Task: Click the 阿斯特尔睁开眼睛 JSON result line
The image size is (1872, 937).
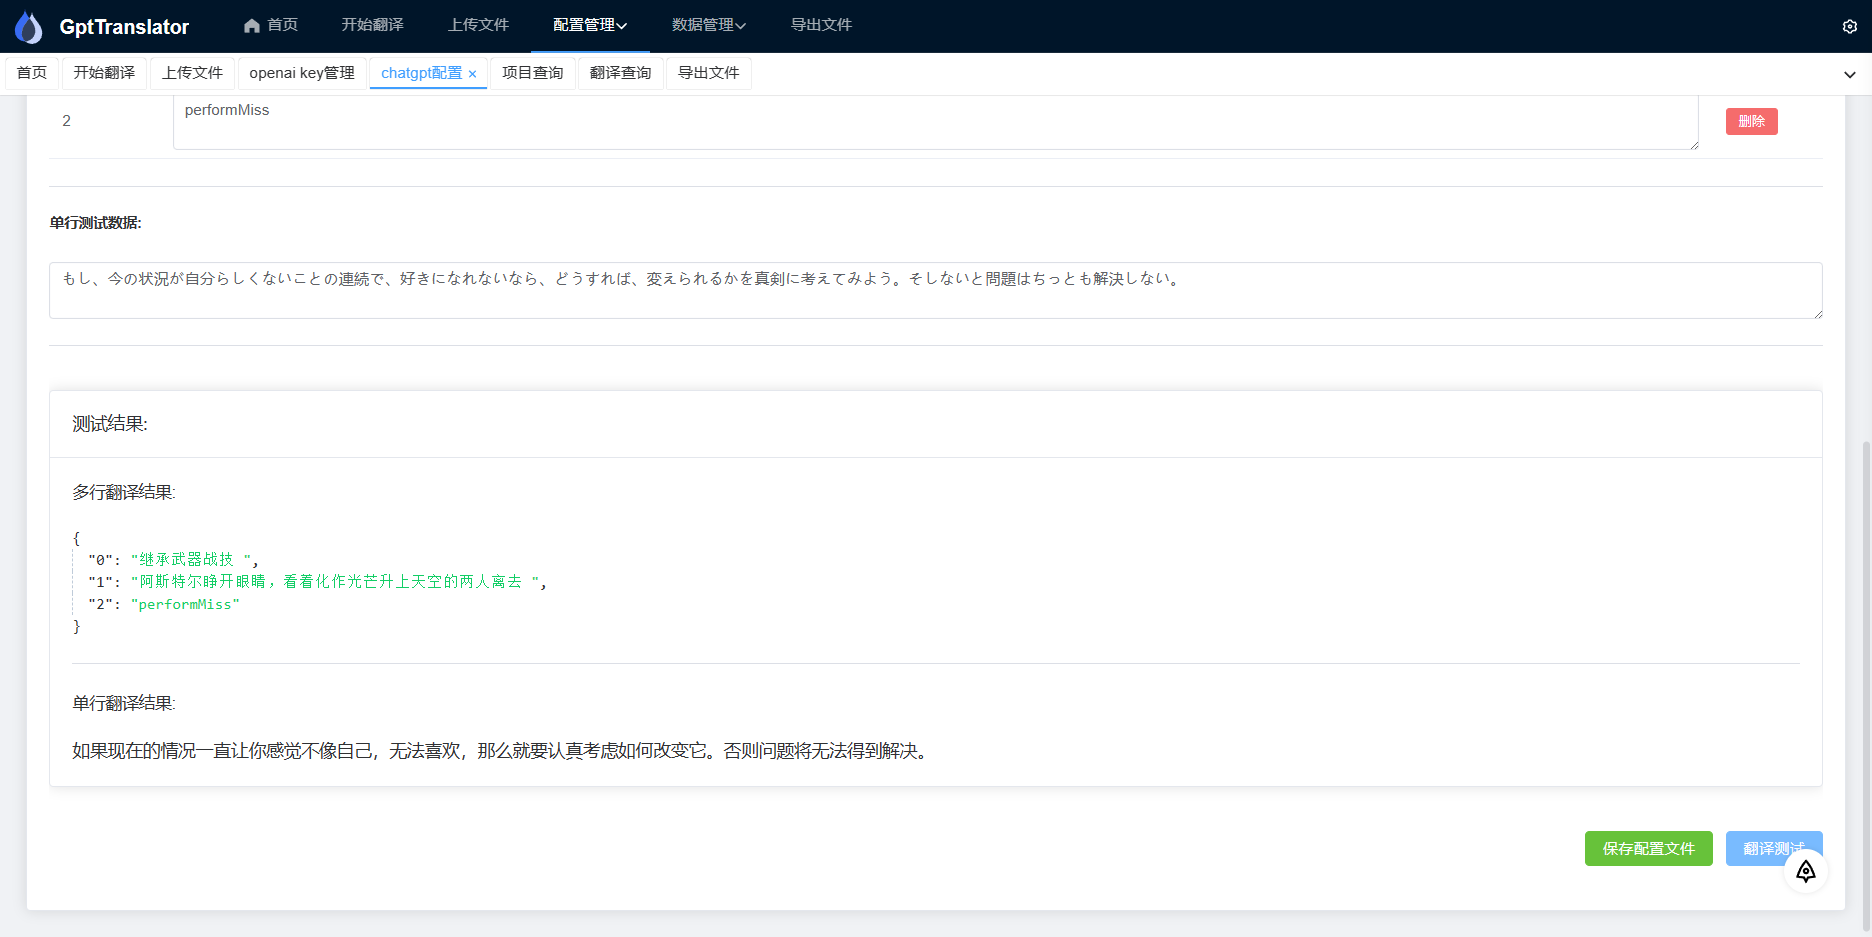Action: coord(335,581)
